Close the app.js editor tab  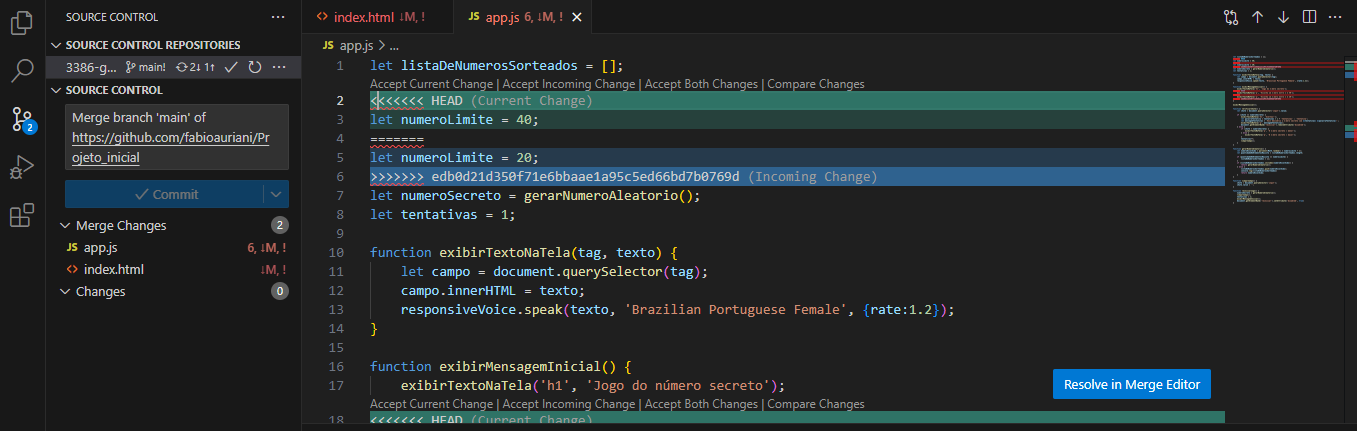(577, 17)
